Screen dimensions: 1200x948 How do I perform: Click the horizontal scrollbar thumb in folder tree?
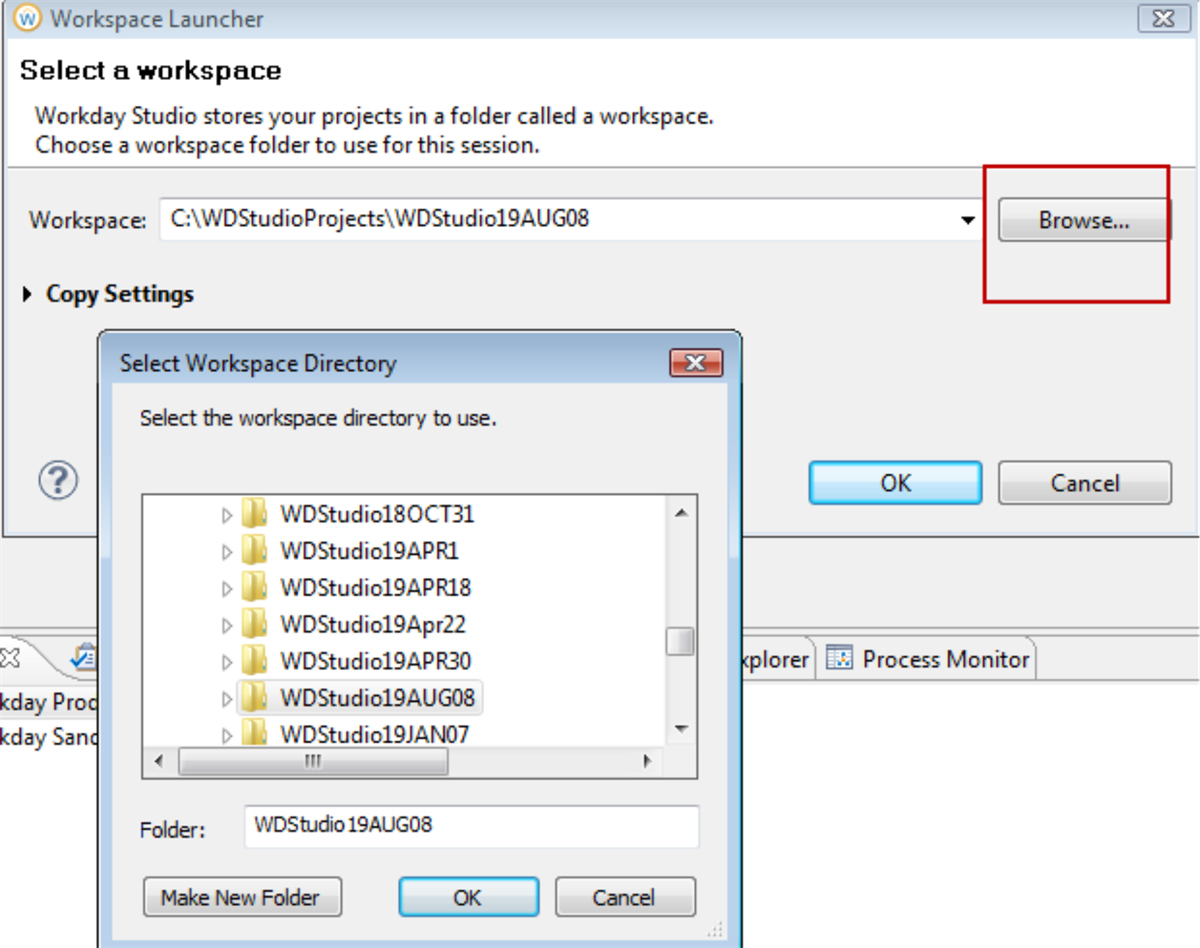pyautogui.click(x=313, y=761)
